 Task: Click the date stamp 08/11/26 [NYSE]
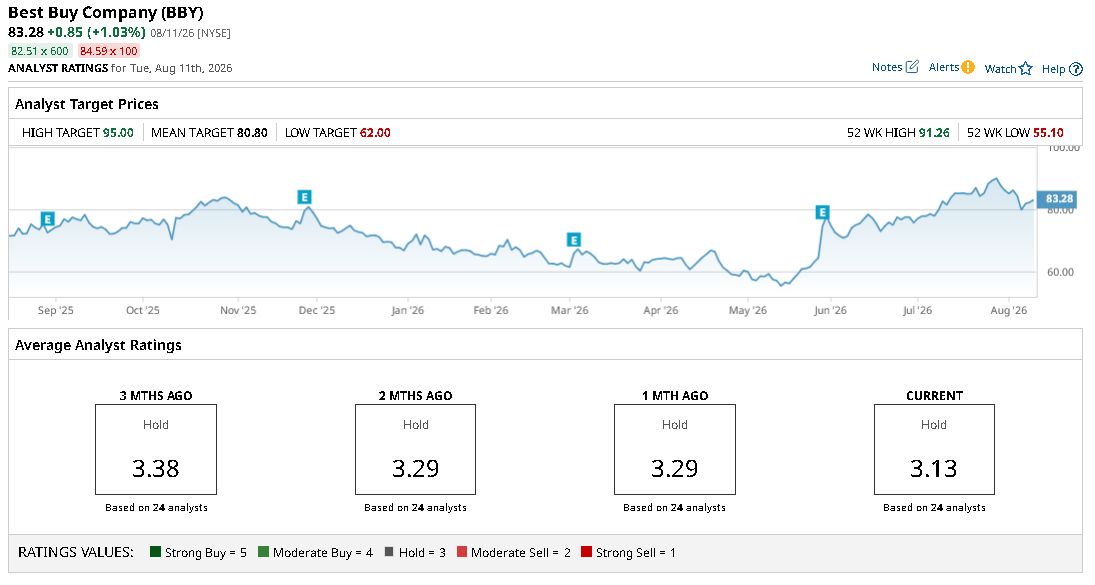(191, 33)
